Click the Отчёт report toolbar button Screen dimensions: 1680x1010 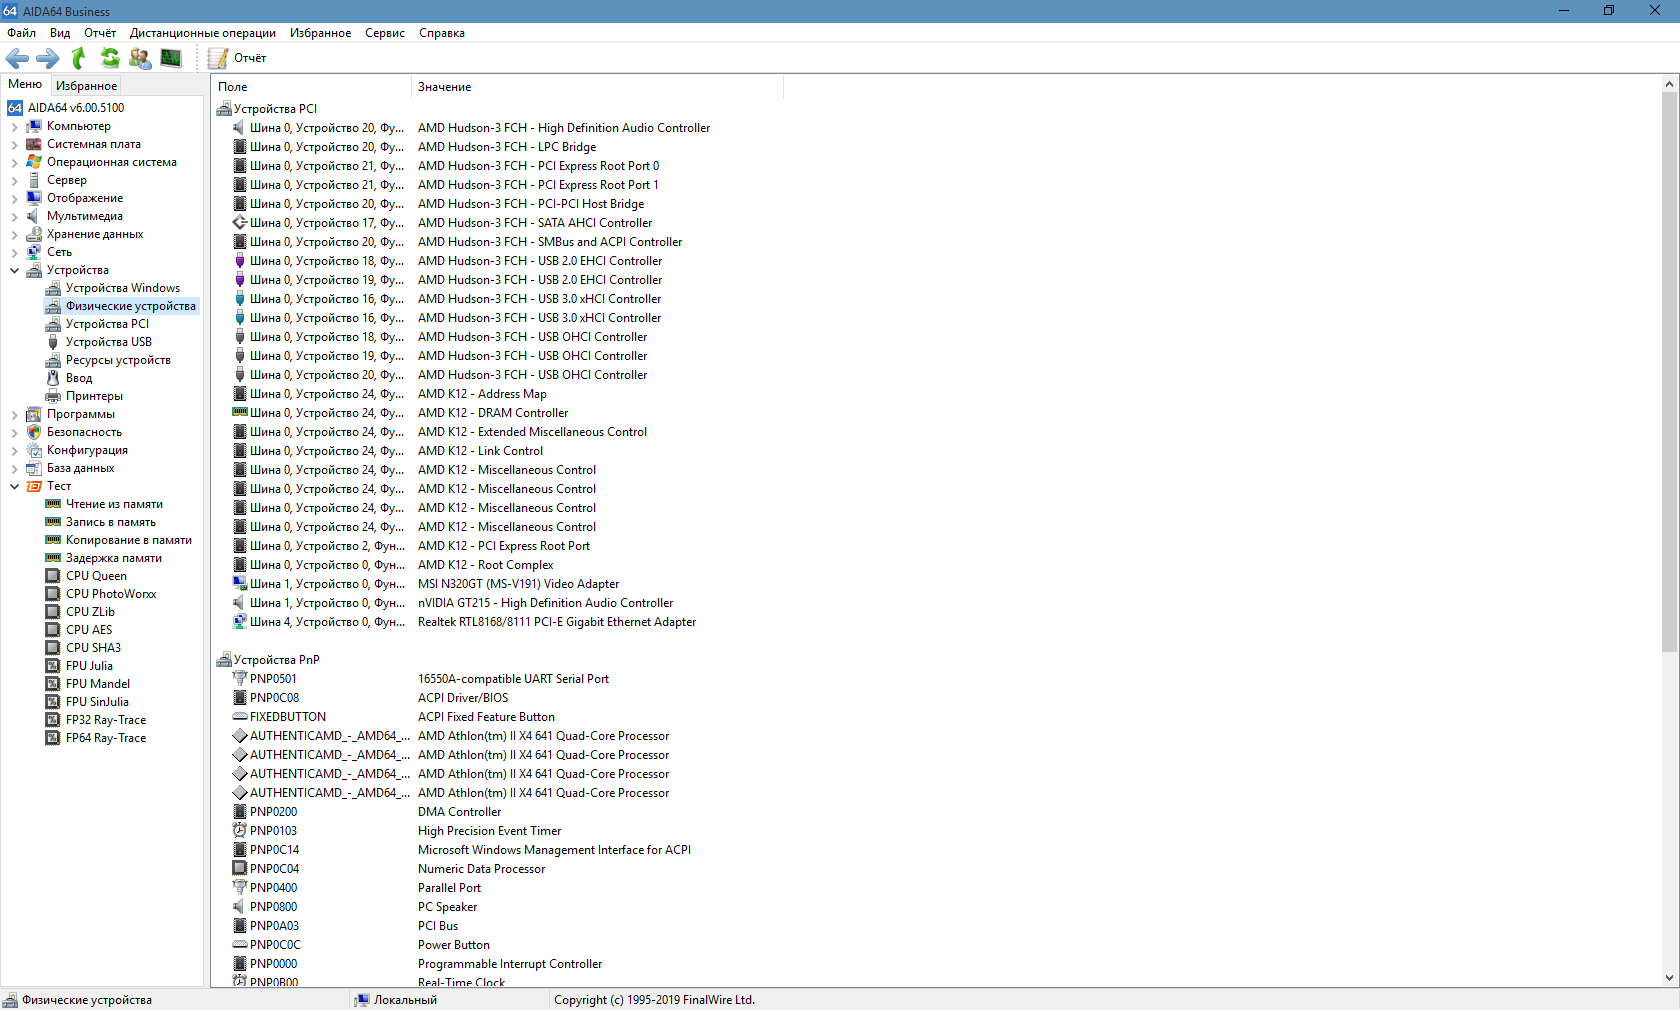(237, 58)
